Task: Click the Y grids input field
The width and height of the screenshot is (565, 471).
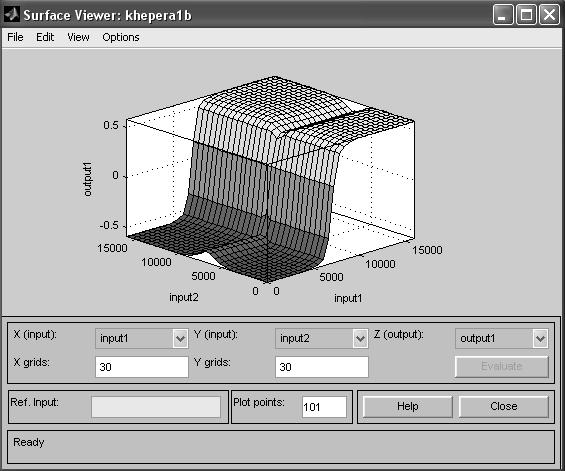Action: 322,367
